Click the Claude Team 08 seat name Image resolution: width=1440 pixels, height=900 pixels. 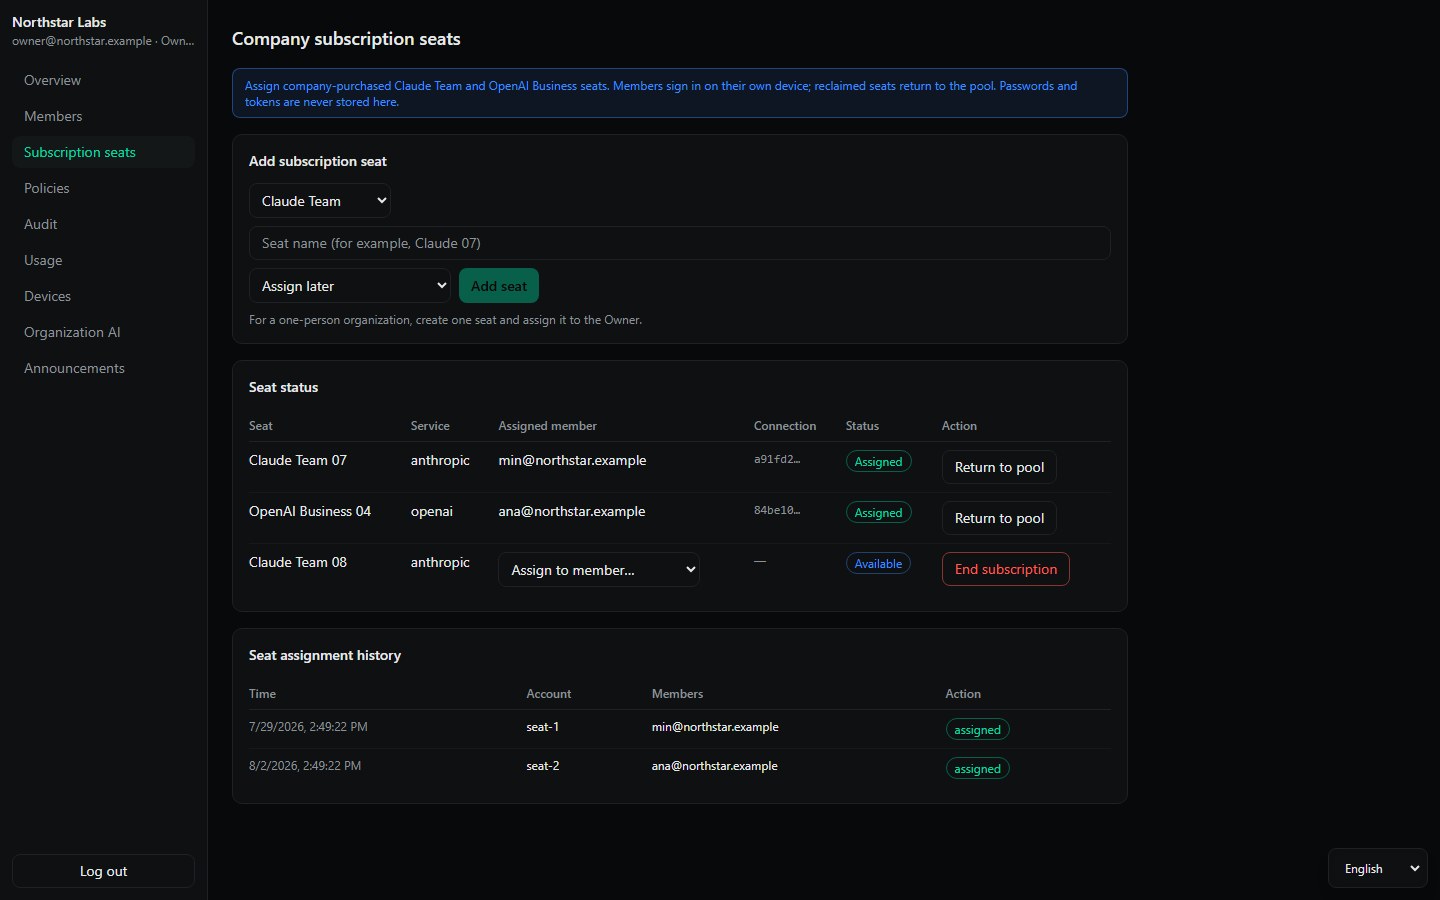tap(298, 562)
